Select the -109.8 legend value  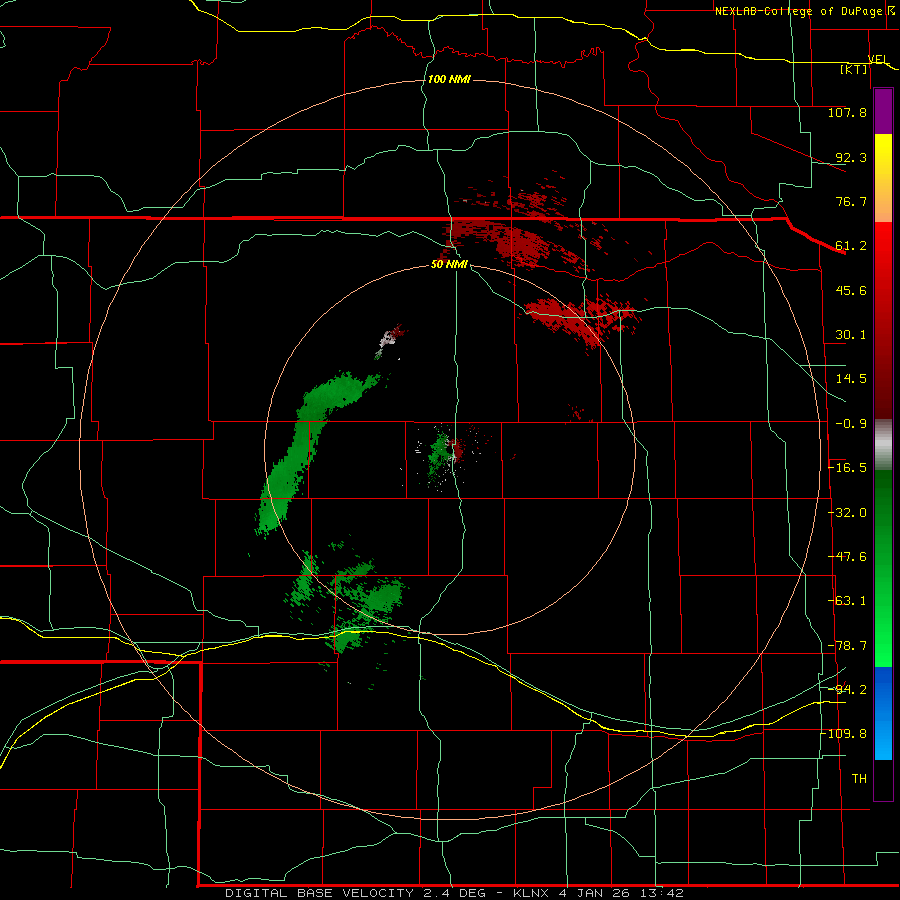tap(844, 734)
